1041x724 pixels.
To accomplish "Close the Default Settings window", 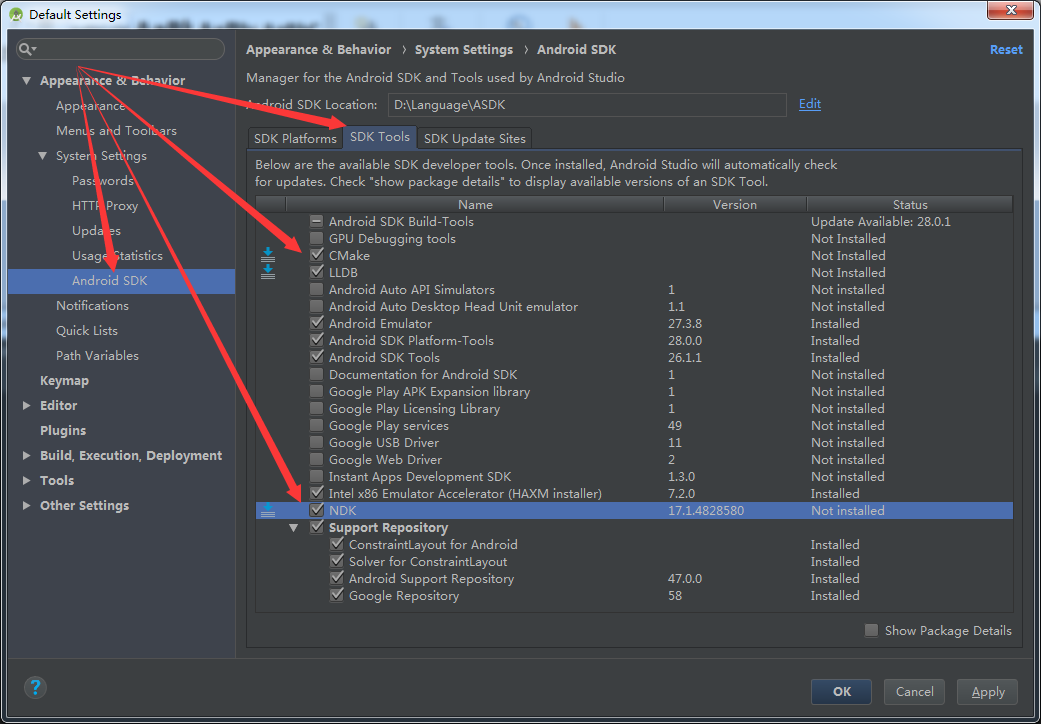I will (x=1010, y=10).
